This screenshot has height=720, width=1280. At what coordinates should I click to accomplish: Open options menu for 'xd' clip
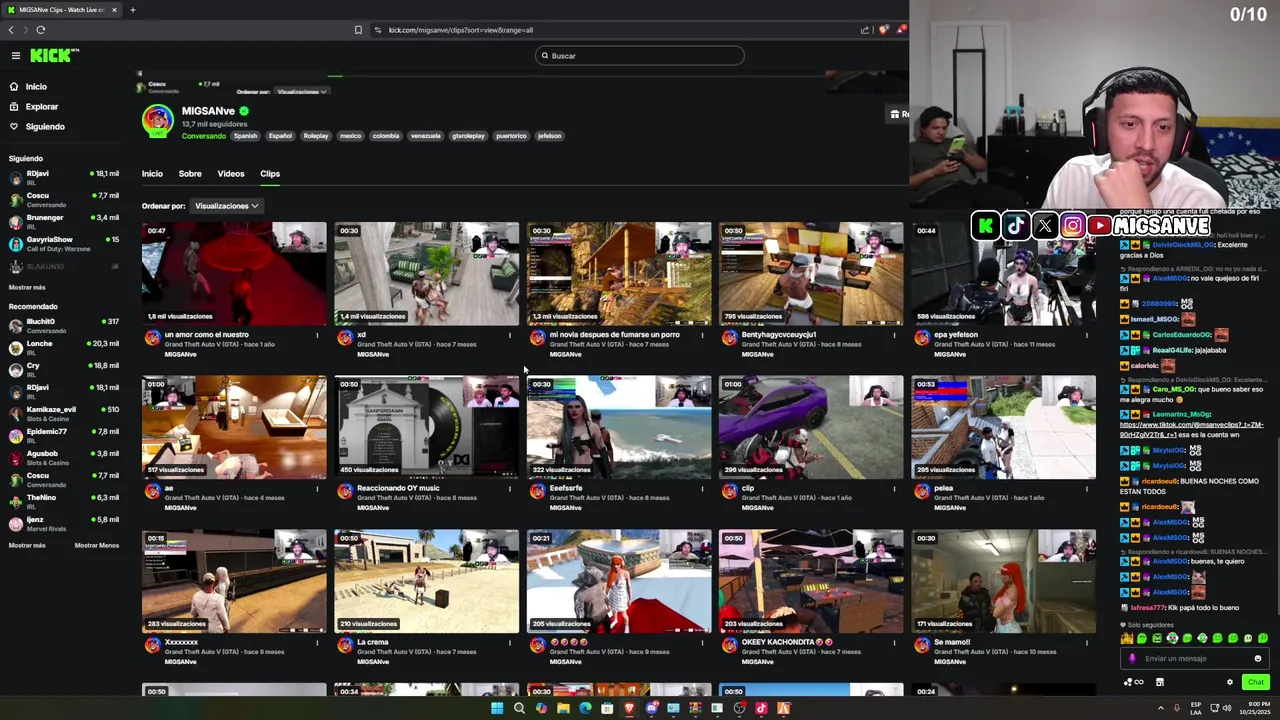(509, 336)
